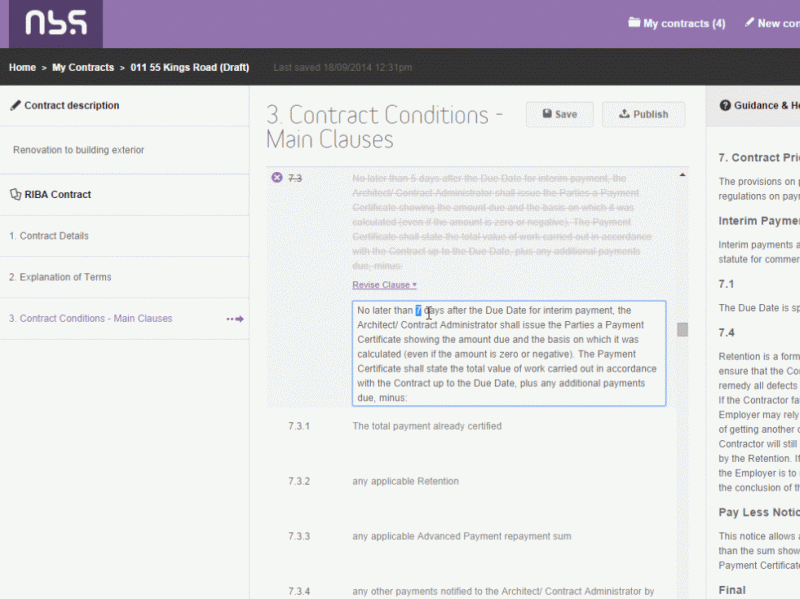Click the RIBA Contract heading
The image size is (800, 599).
(58, 194)
